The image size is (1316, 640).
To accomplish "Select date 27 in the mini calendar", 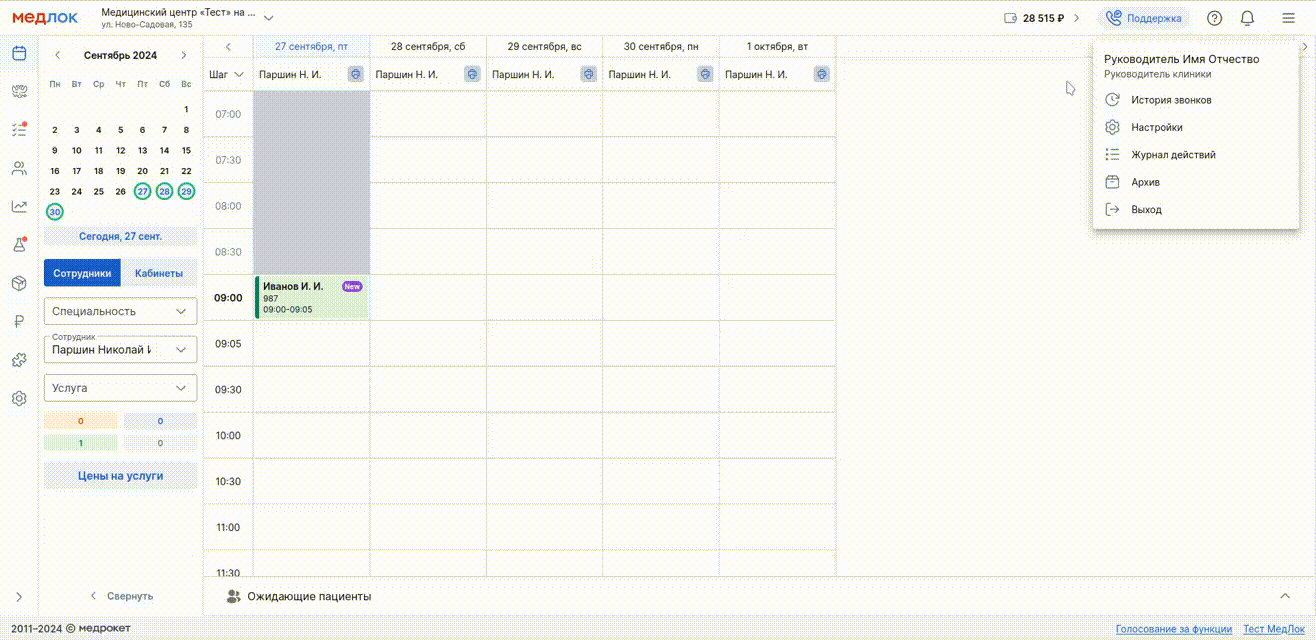I will [x=143, y=191].
